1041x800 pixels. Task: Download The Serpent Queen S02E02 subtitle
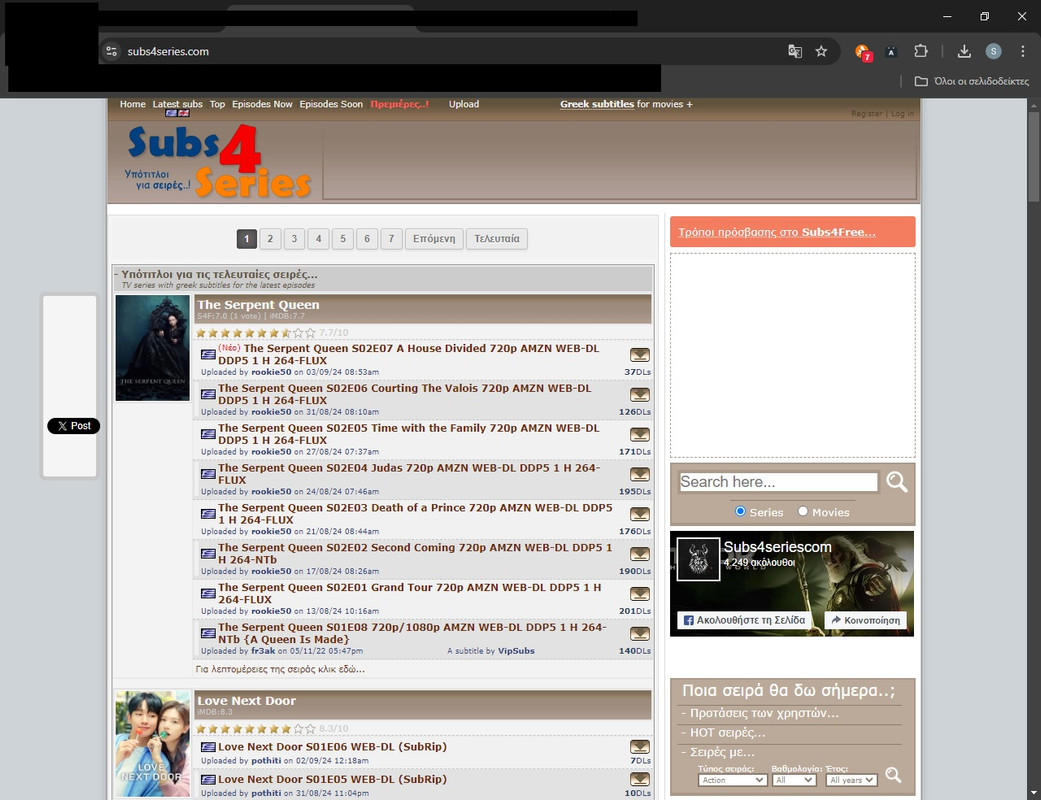pos(639,554)
